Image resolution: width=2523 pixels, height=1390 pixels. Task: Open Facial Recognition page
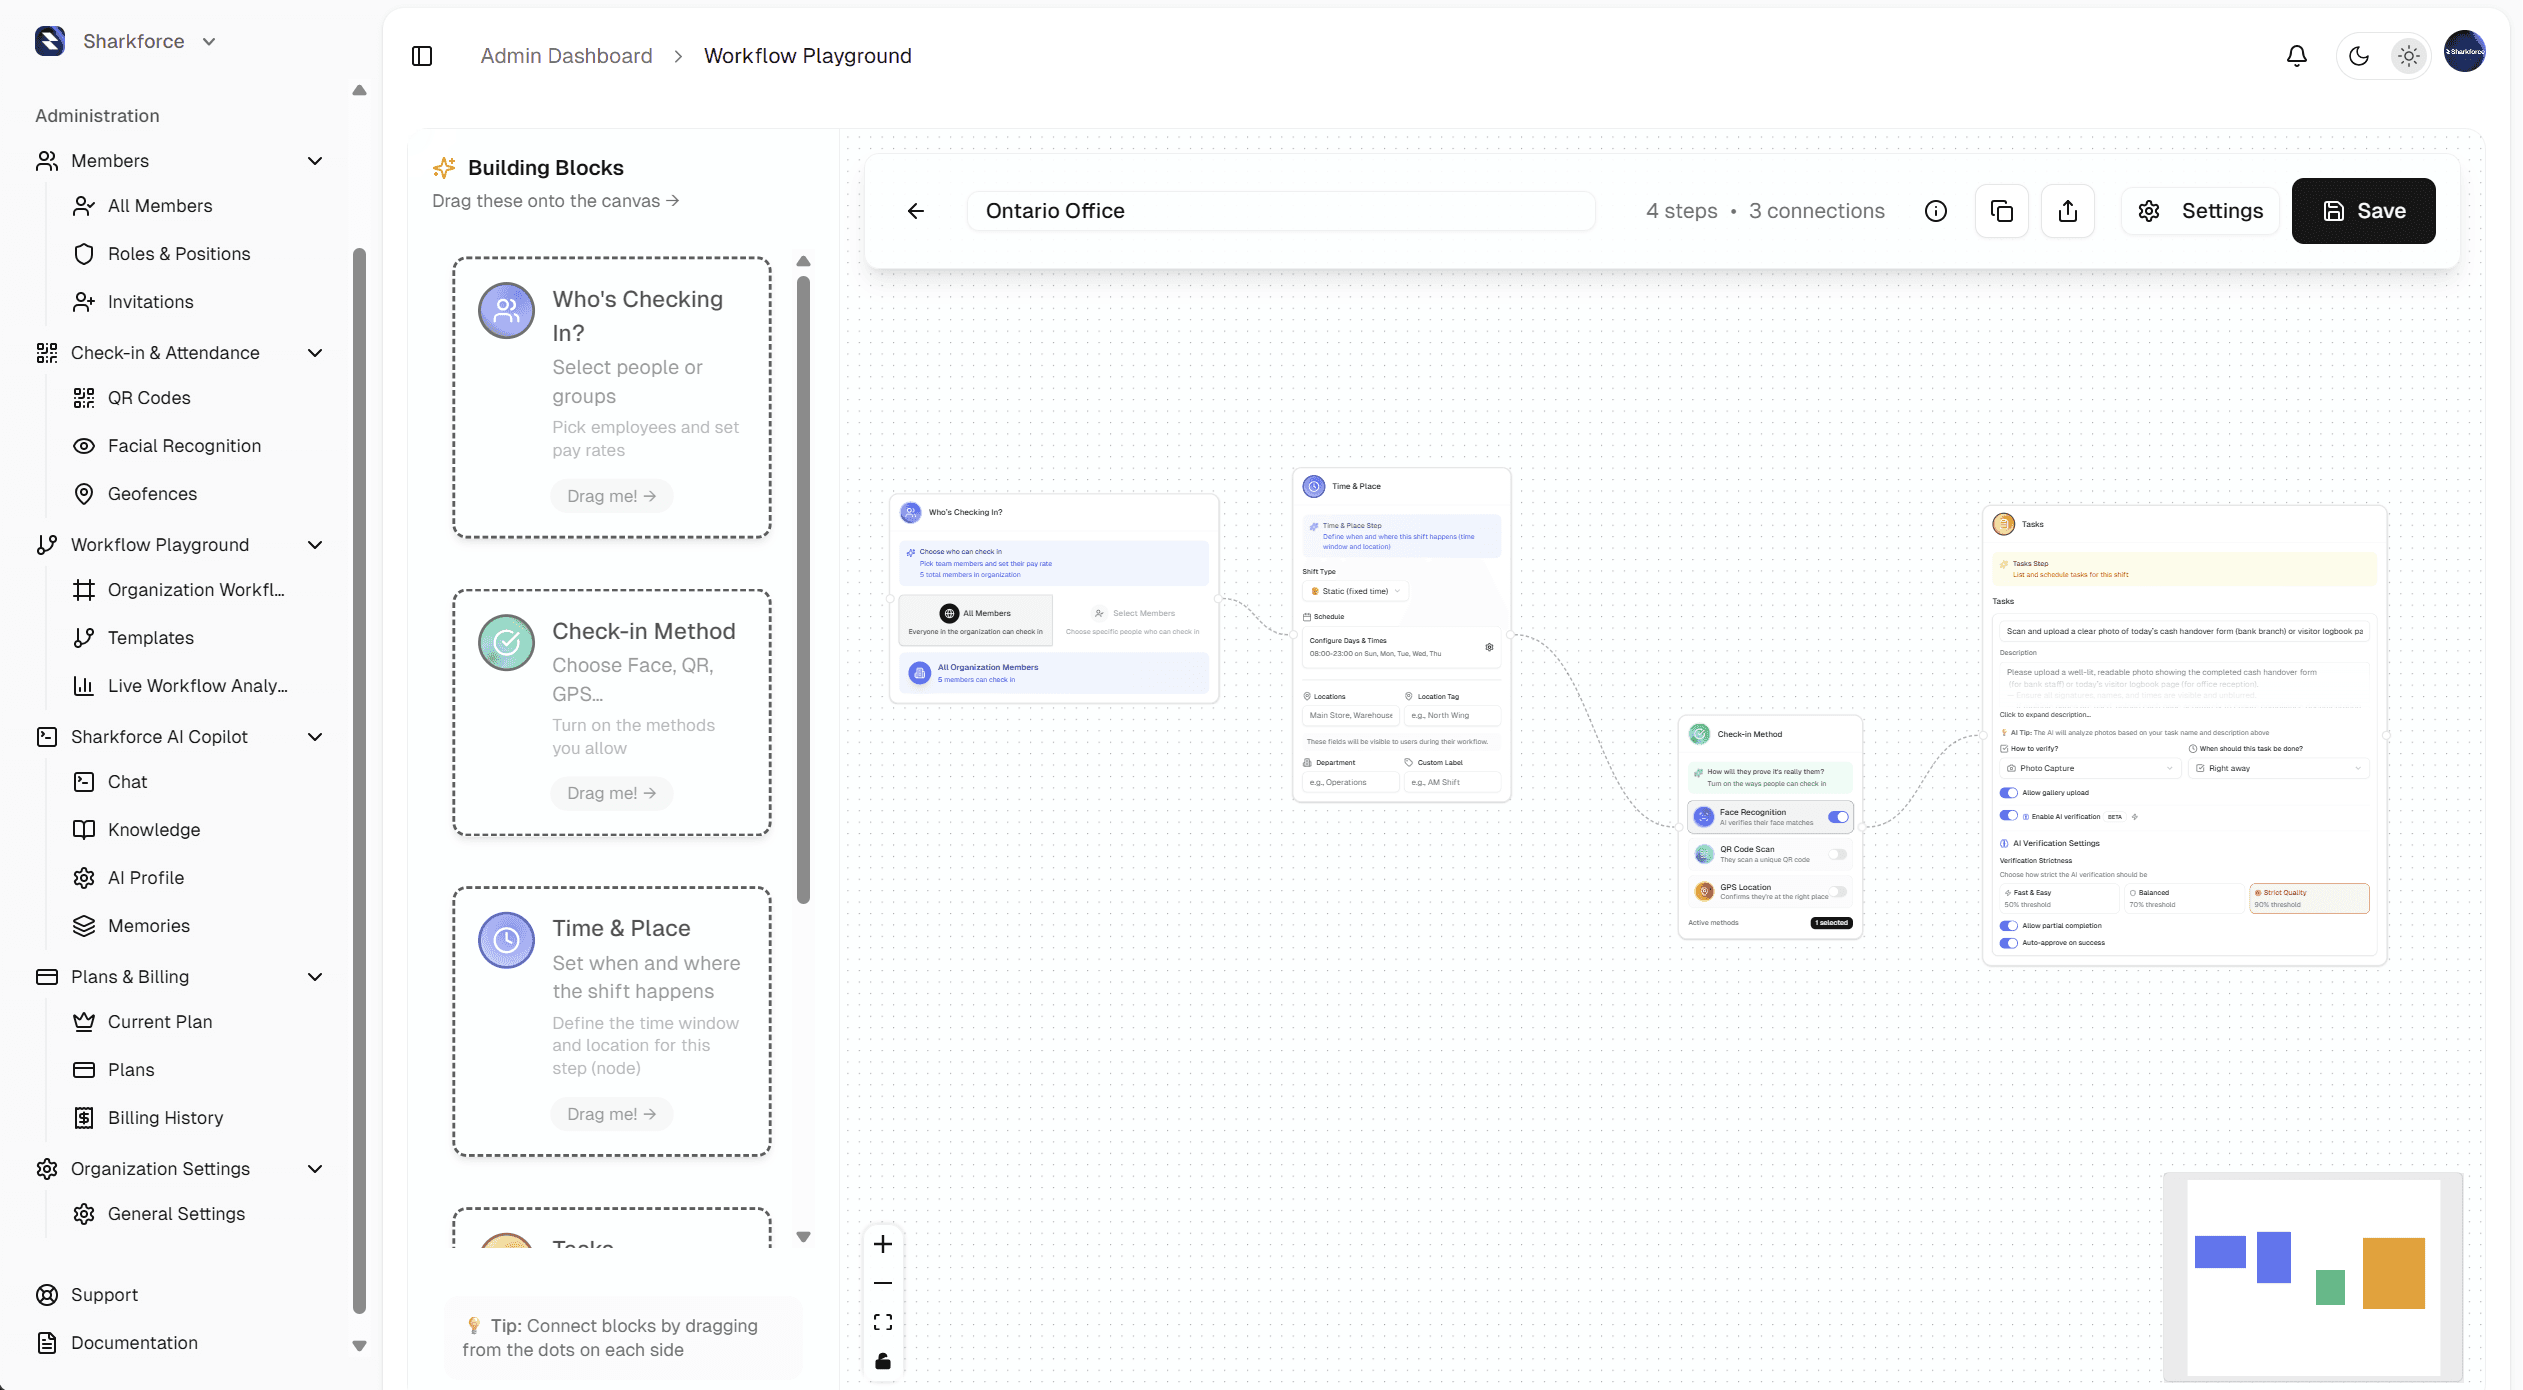(184, 446)
